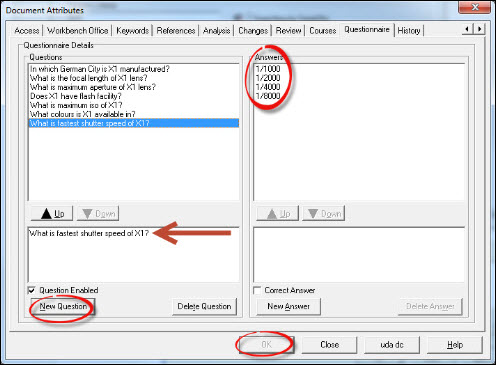The image size is (496, 365).
Task: Click the Delete Question button
Action: tap(204, 306)
